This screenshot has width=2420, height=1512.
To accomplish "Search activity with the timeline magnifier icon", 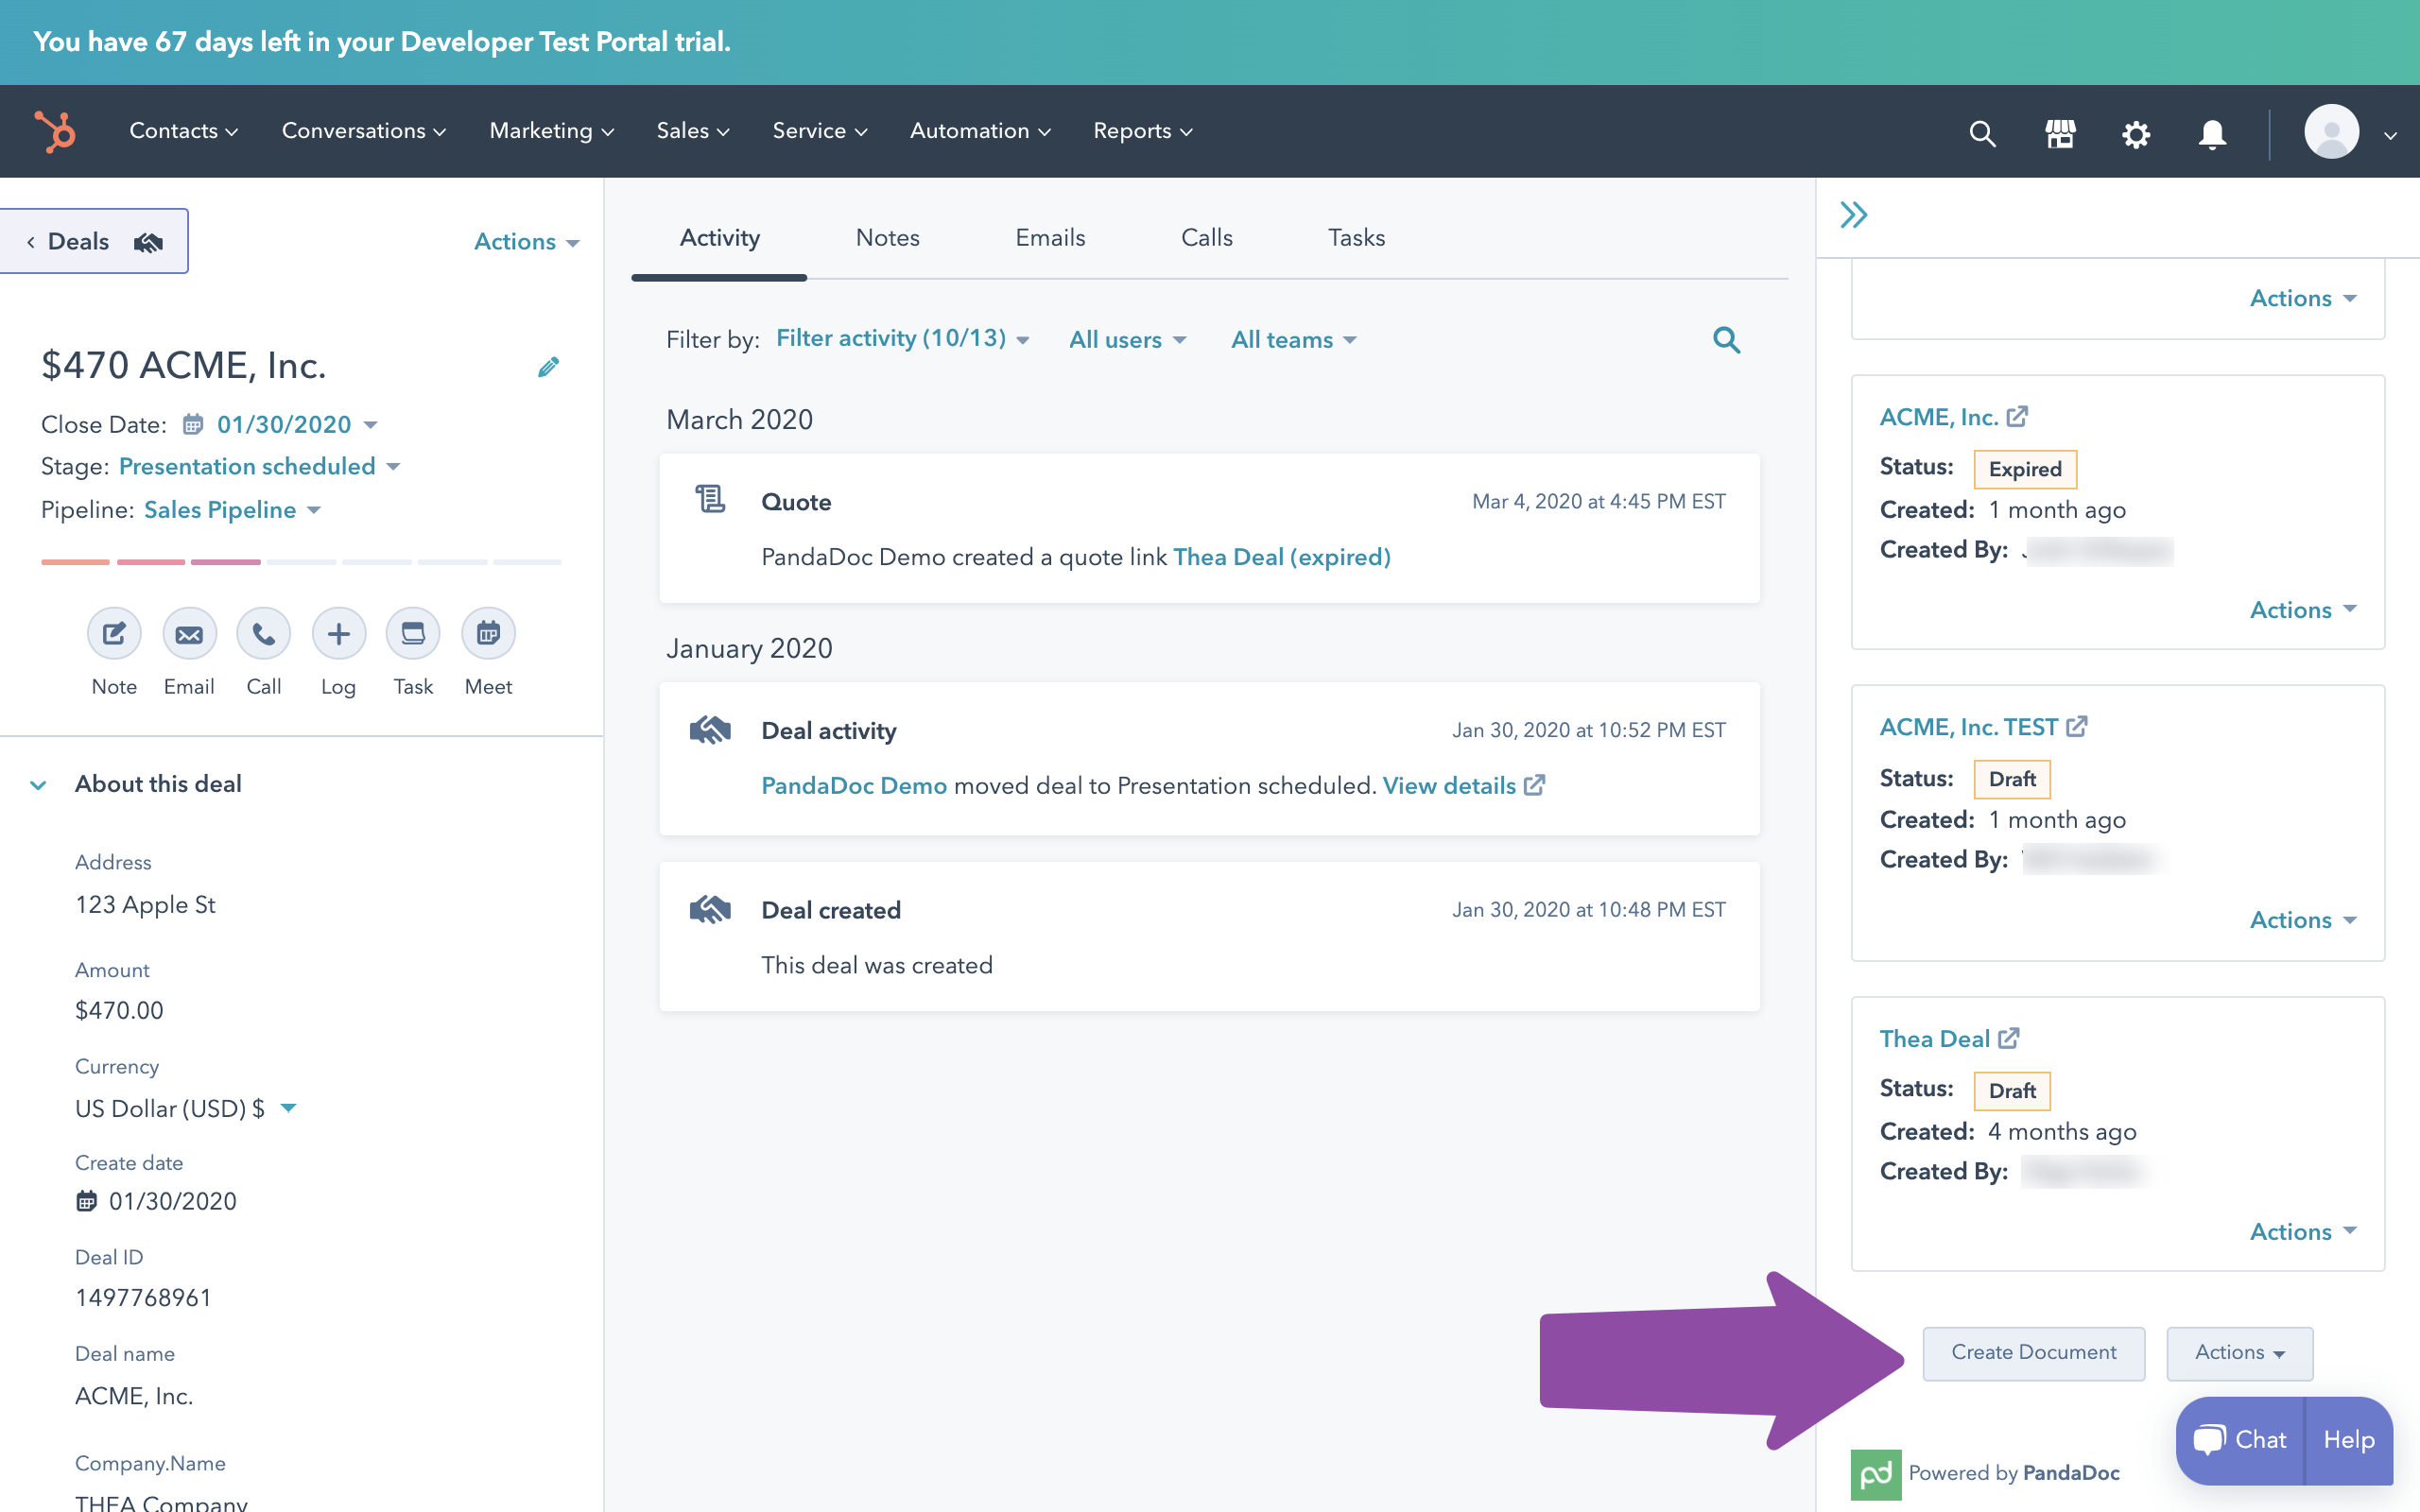I will [x=1726, y=340].
